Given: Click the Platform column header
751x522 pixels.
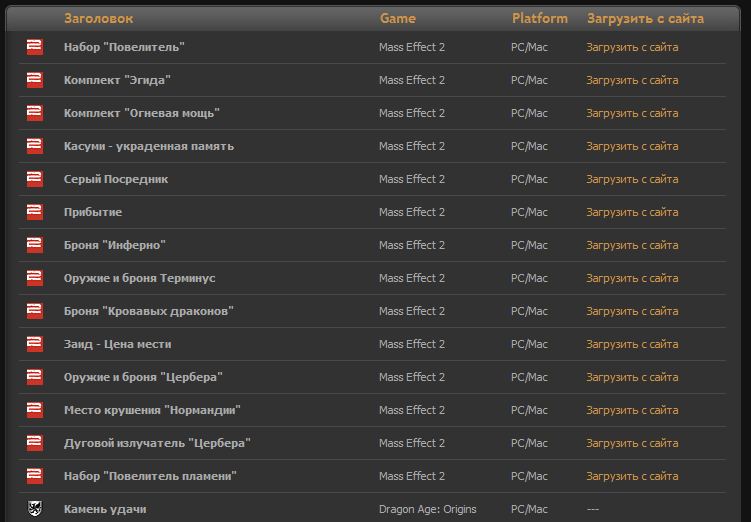Looking at the screenshot, I should (539, 18).
